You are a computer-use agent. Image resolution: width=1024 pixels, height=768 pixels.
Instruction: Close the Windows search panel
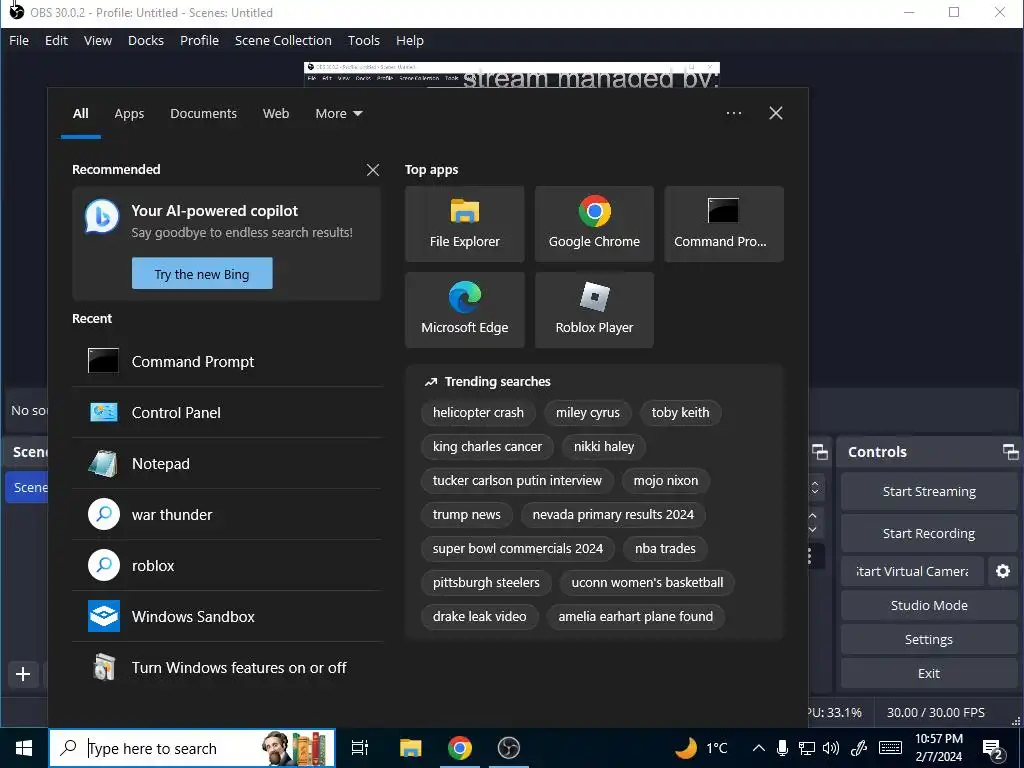coord(776,113)
